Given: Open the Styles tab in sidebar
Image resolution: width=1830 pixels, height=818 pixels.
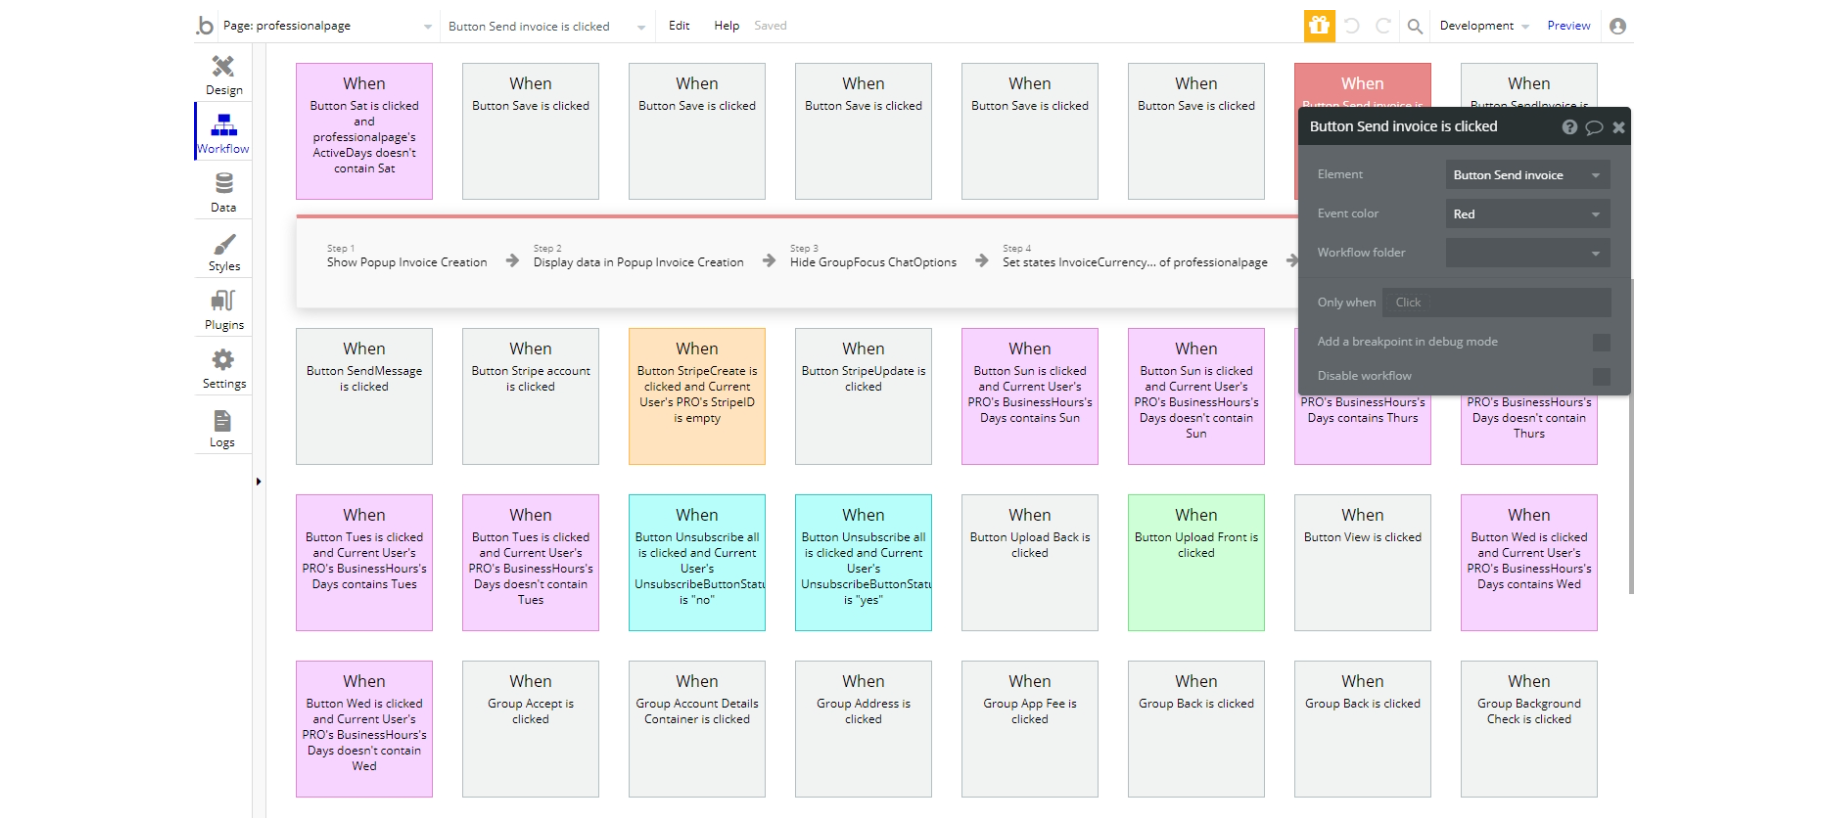Looking at the screenshot, I should pyautogui.click(x=223, y=251).
